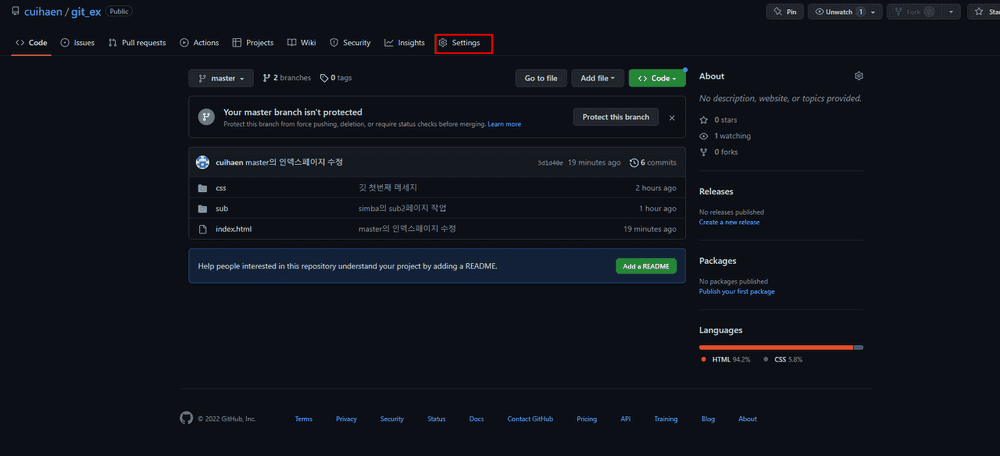Click the Fork button

pyautogui.click(x=915, y=12)
